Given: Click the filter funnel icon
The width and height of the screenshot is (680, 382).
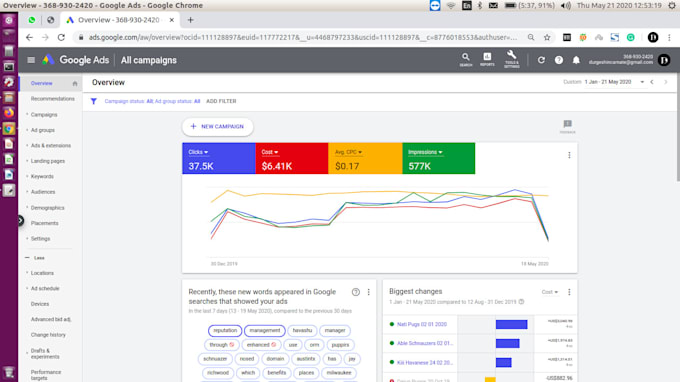Looking at the screenshot, I should point(93,101).
